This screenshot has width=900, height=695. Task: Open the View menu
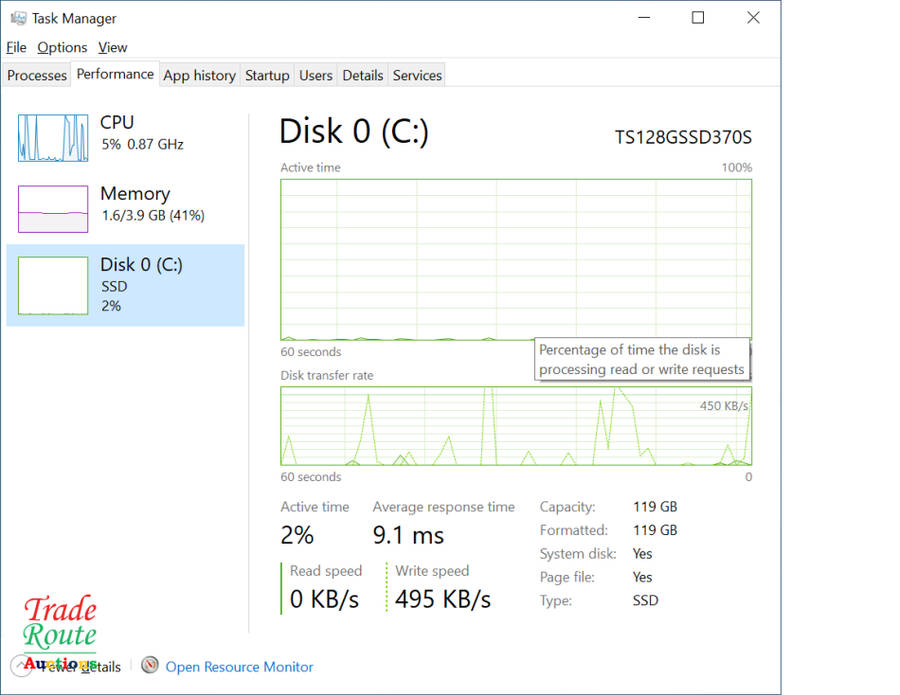pos(113,47)
